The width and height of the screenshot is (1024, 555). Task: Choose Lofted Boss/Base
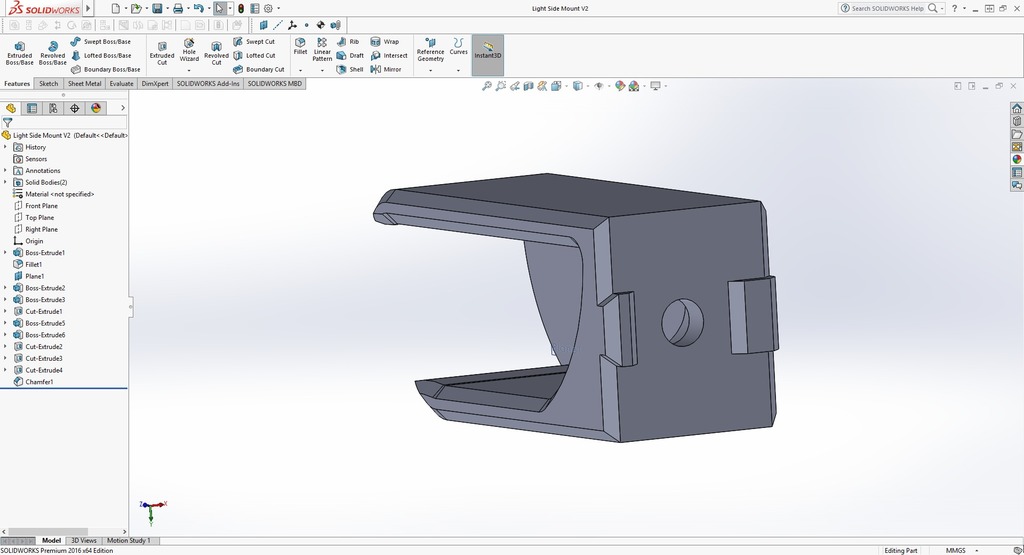click(x=101, y=56)
